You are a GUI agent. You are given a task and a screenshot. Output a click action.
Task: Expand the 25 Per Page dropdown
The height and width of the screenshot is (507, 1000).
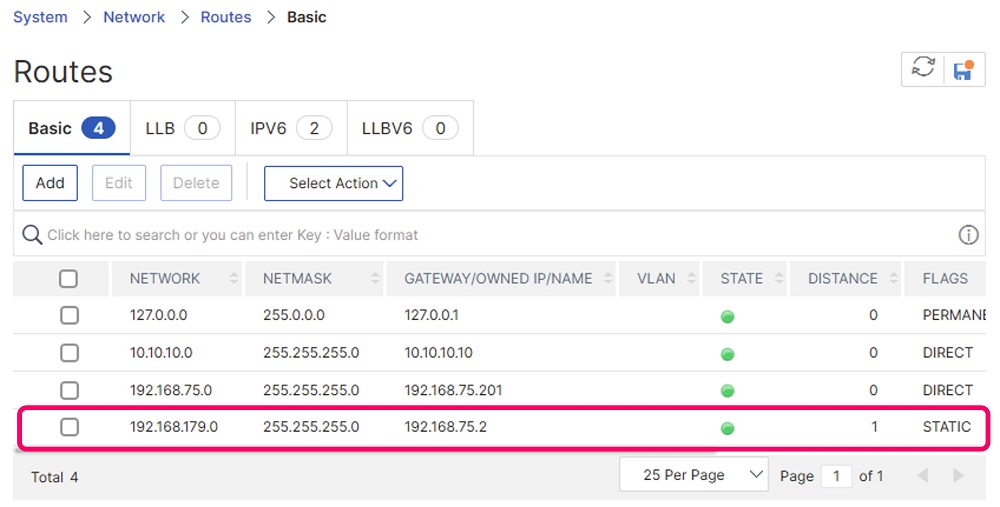tap(693, 475)
